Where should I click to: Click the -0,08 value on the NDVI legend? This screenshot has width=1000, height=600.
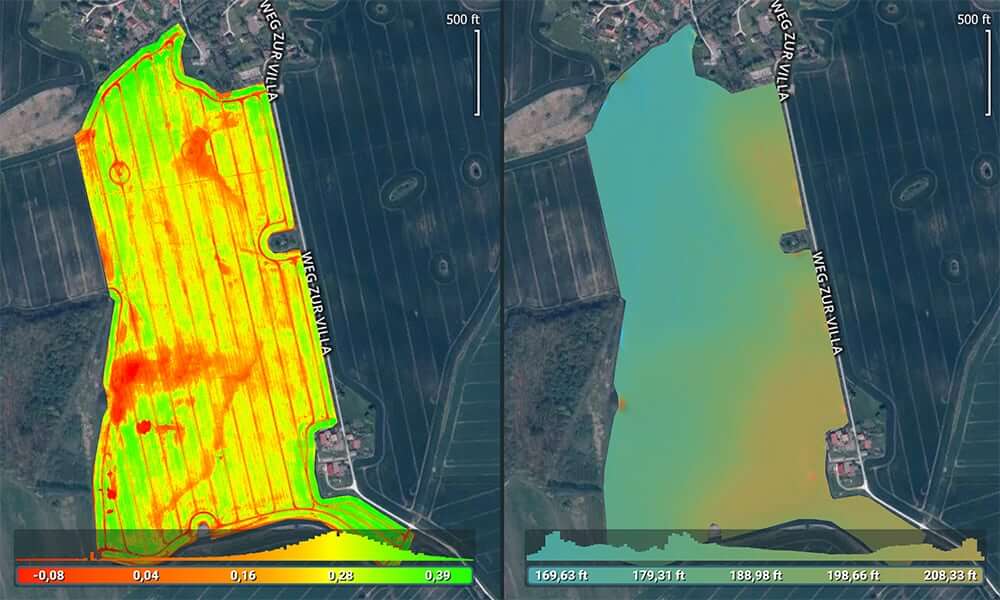coord(46,576)
